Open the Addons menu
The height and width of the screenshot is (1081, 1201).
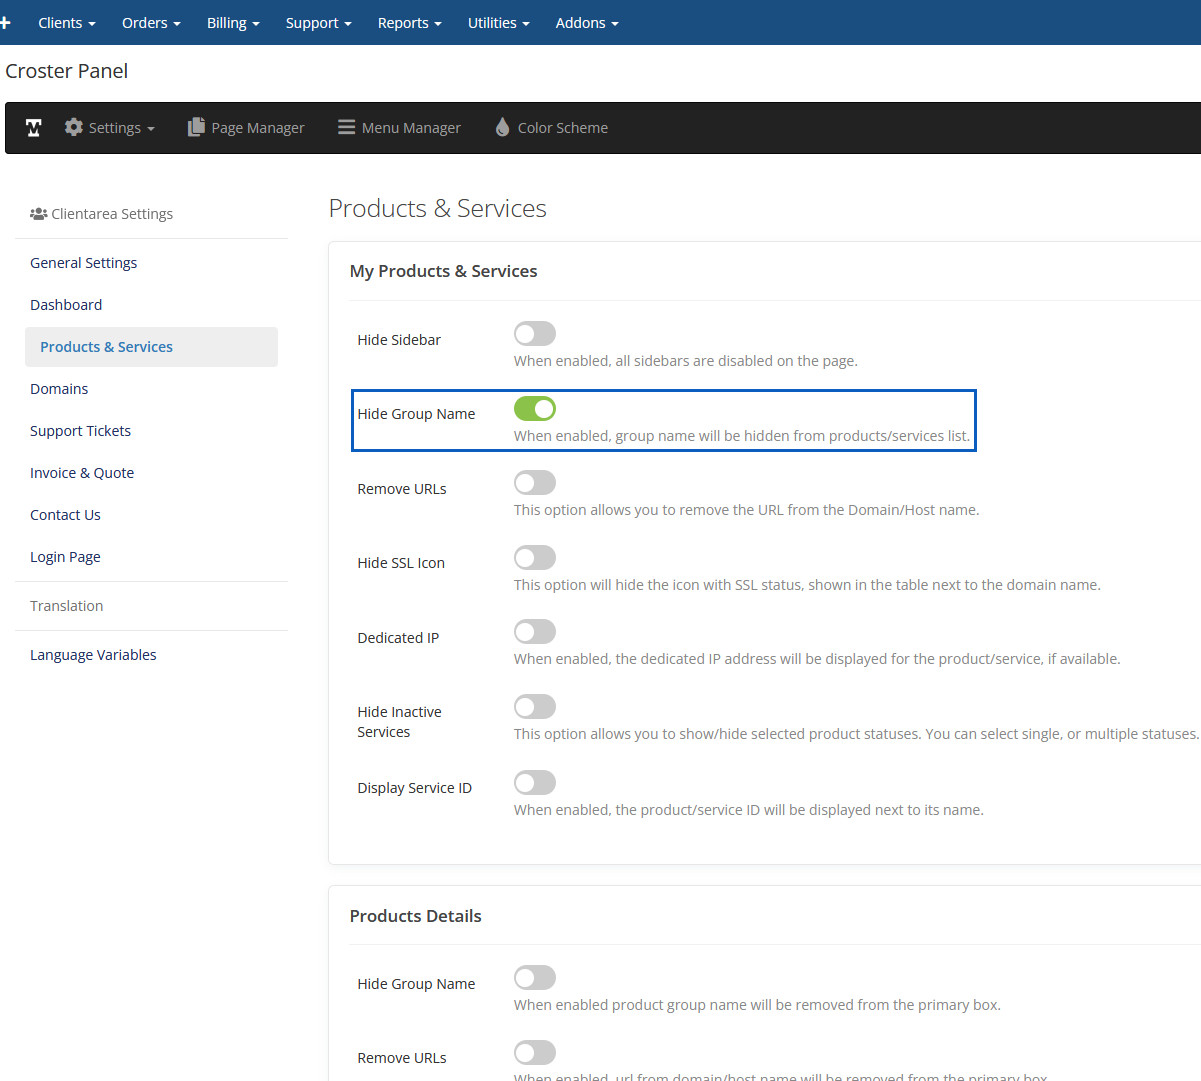587,23
